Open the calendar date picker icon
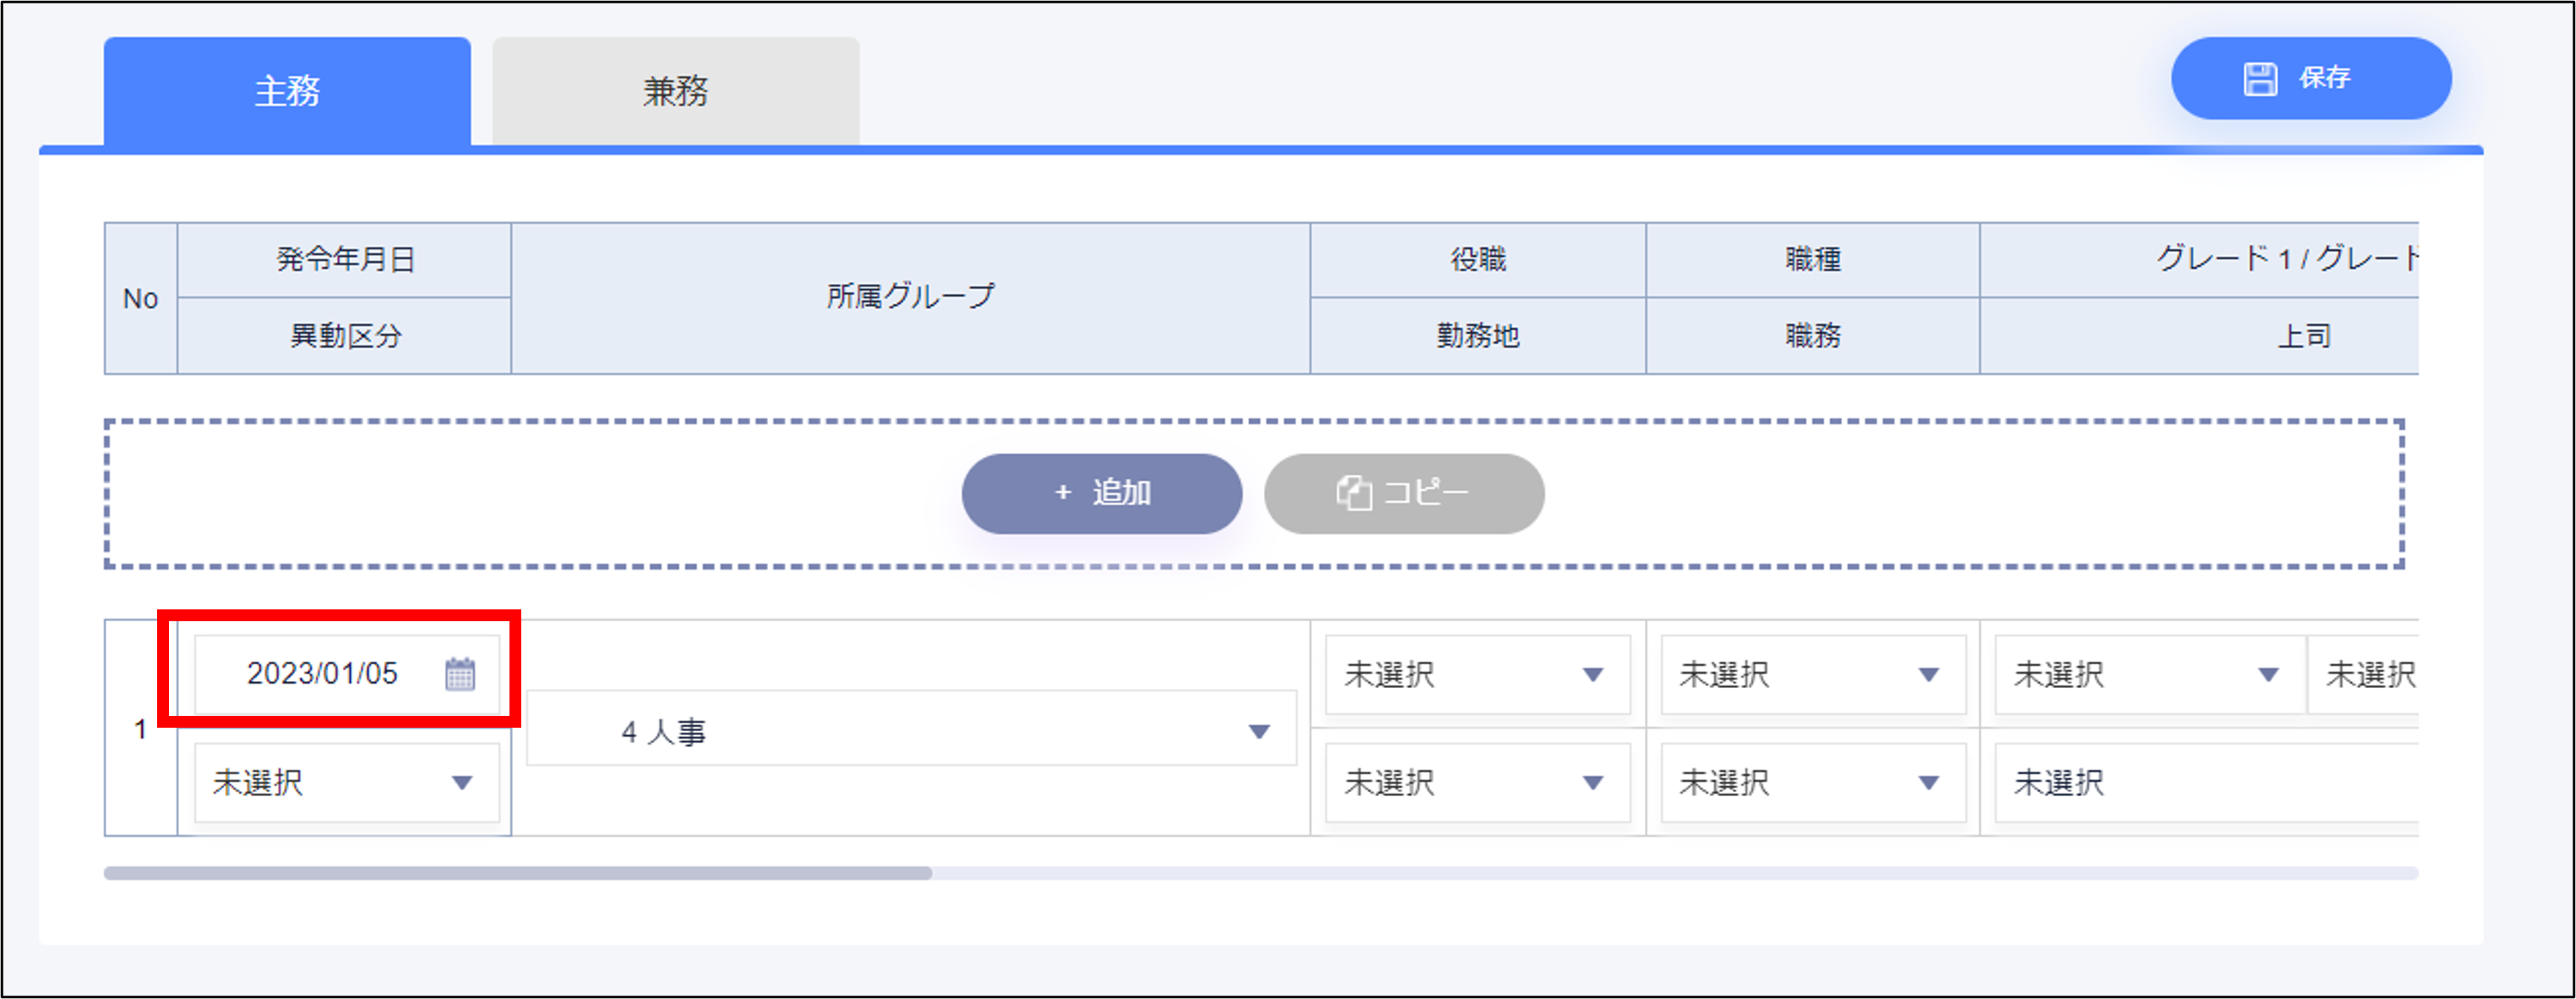Screen dimensions: 2576x999 [x=460, y=674]
